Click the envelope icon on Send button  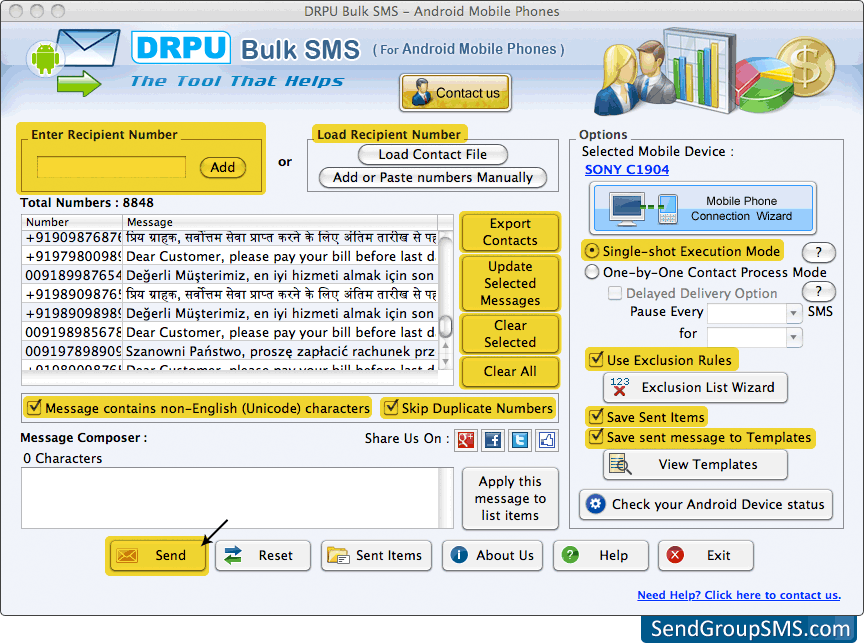127,555
